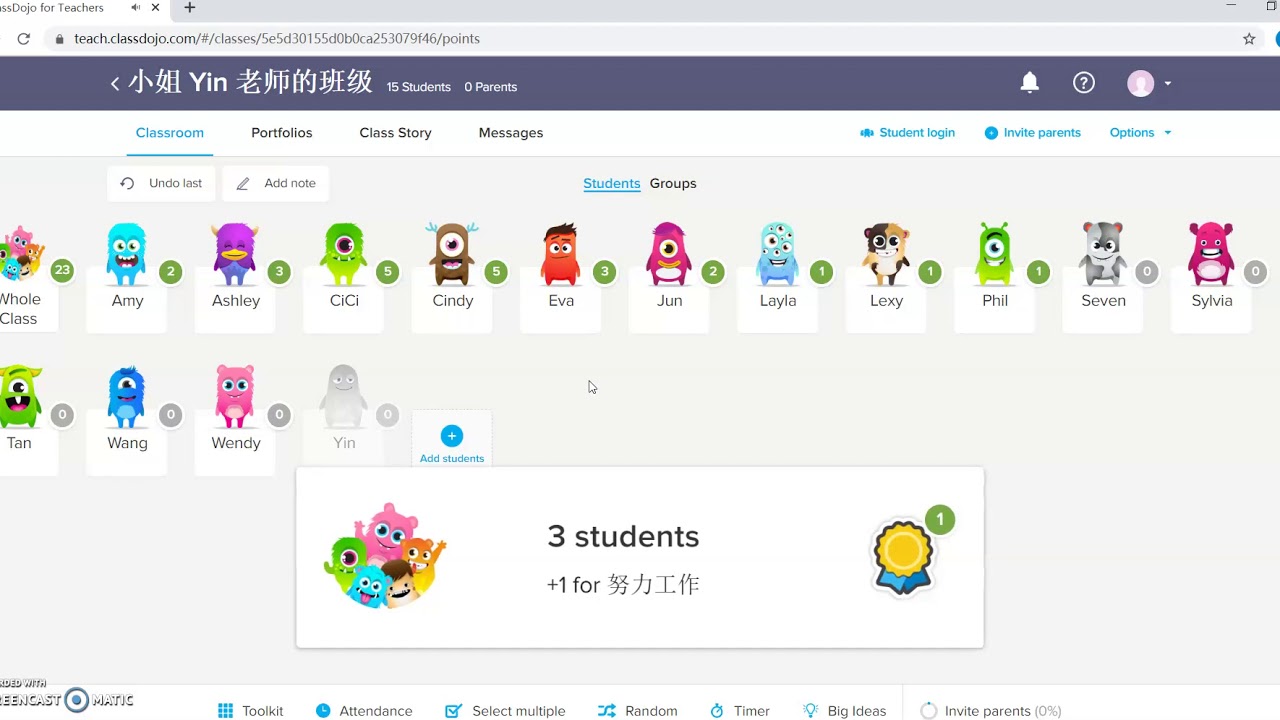Select Yin's grayed-out ghost avatar
This screenshot has width=1280, height=720.
(x=343, y=397)
